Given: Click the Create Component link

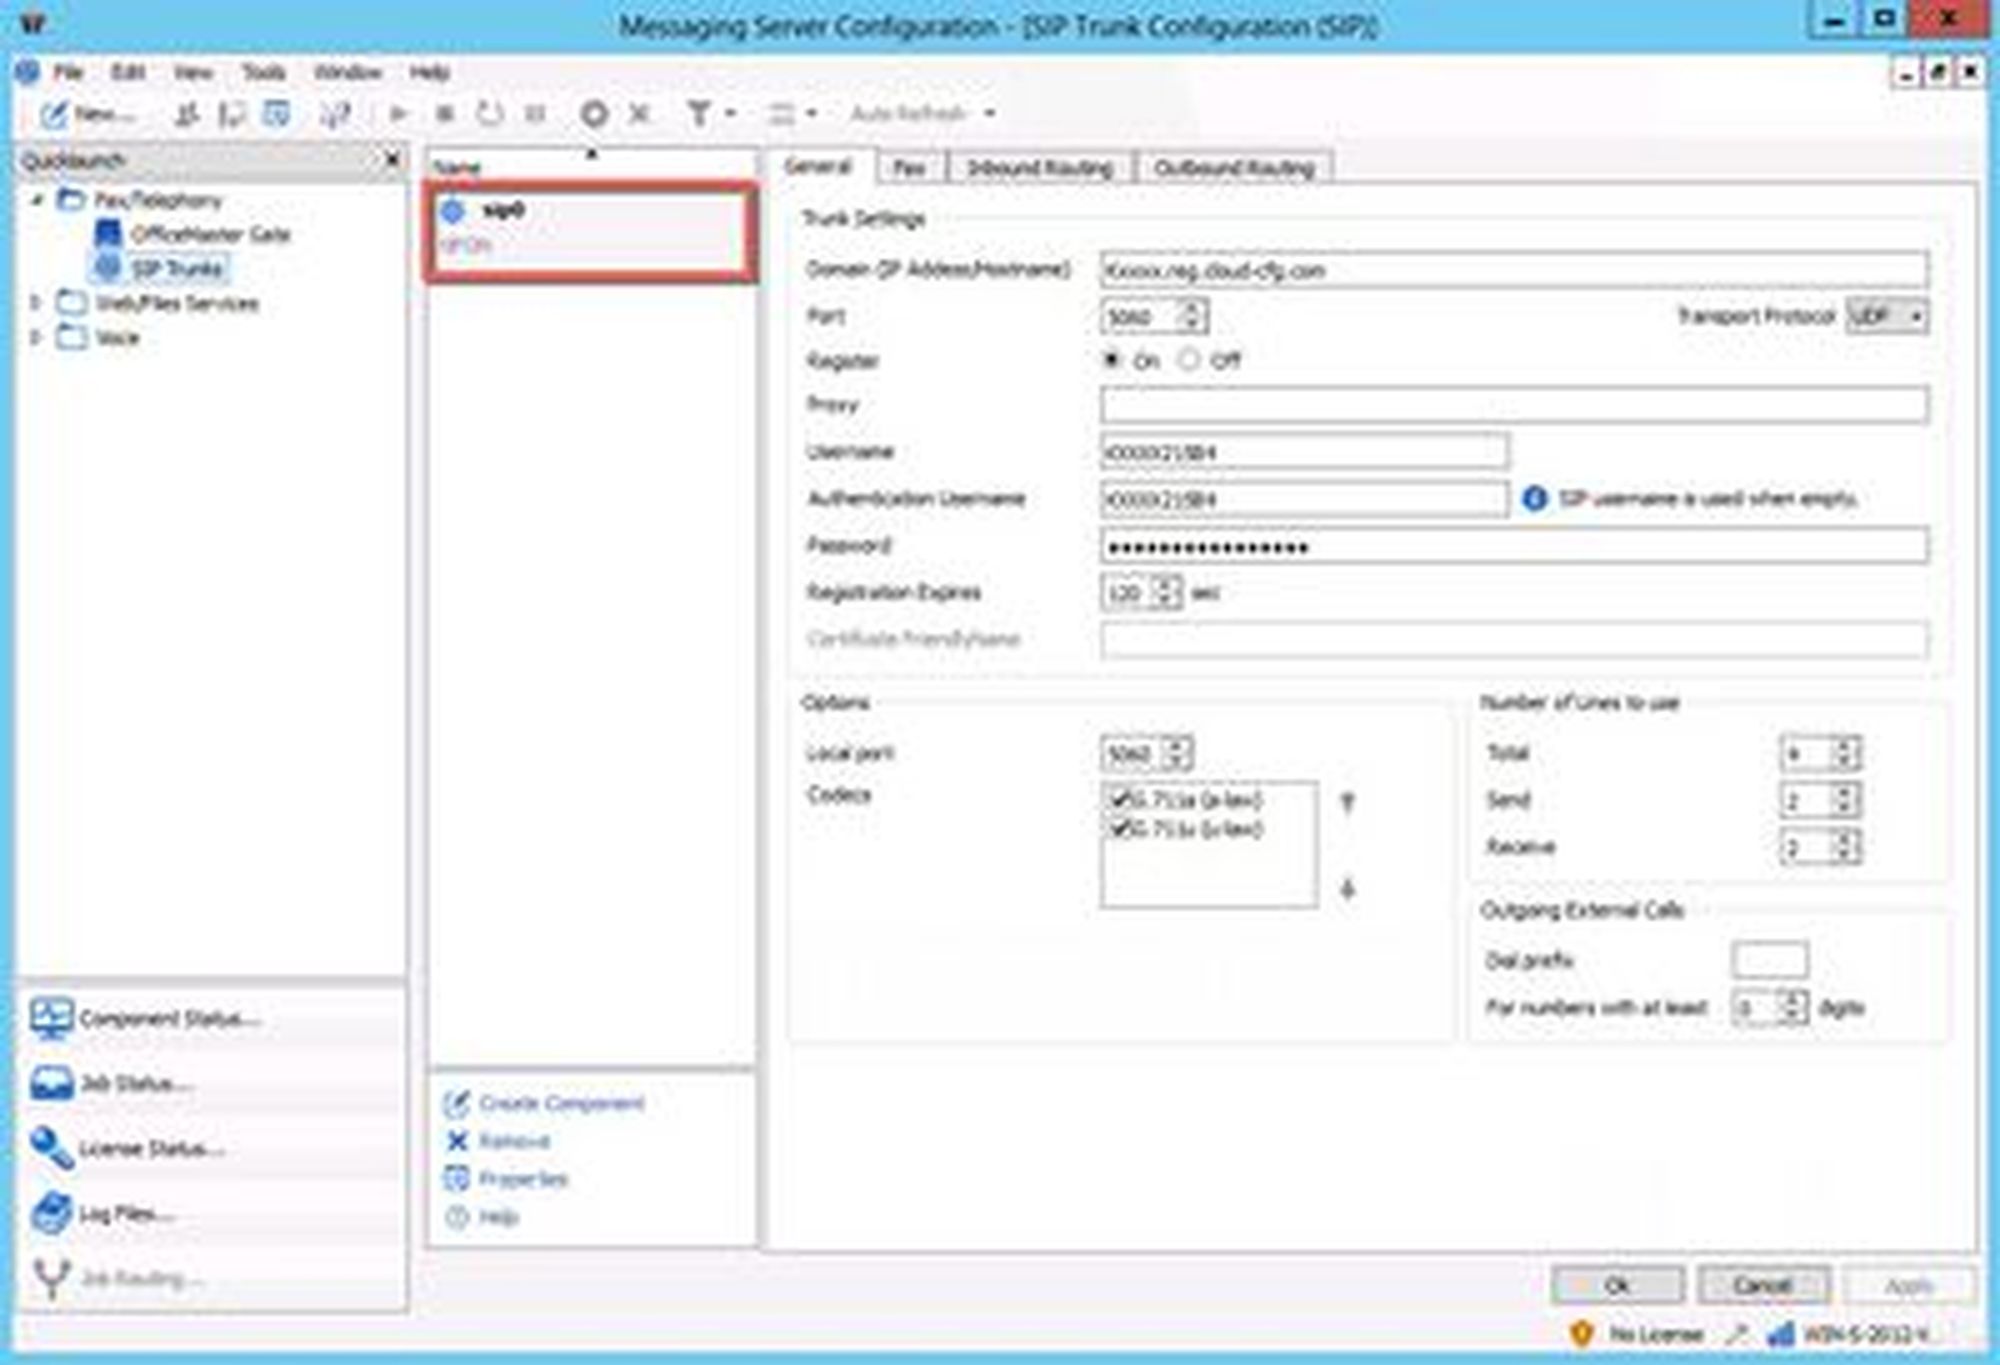Looking at the screenshot, I should point(561,1103).
